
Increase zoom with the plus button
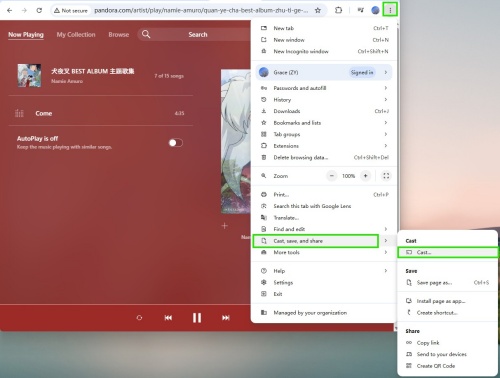click(x=365, y=176)
